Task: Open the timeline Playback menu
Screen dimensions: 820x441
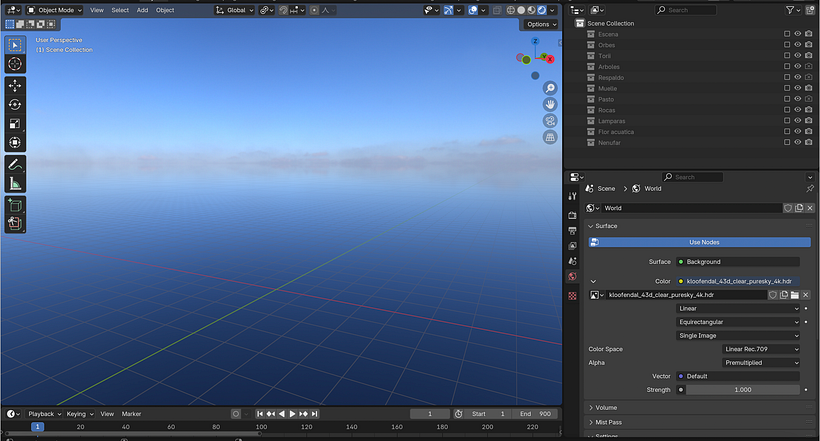Action: coord(44,414)
